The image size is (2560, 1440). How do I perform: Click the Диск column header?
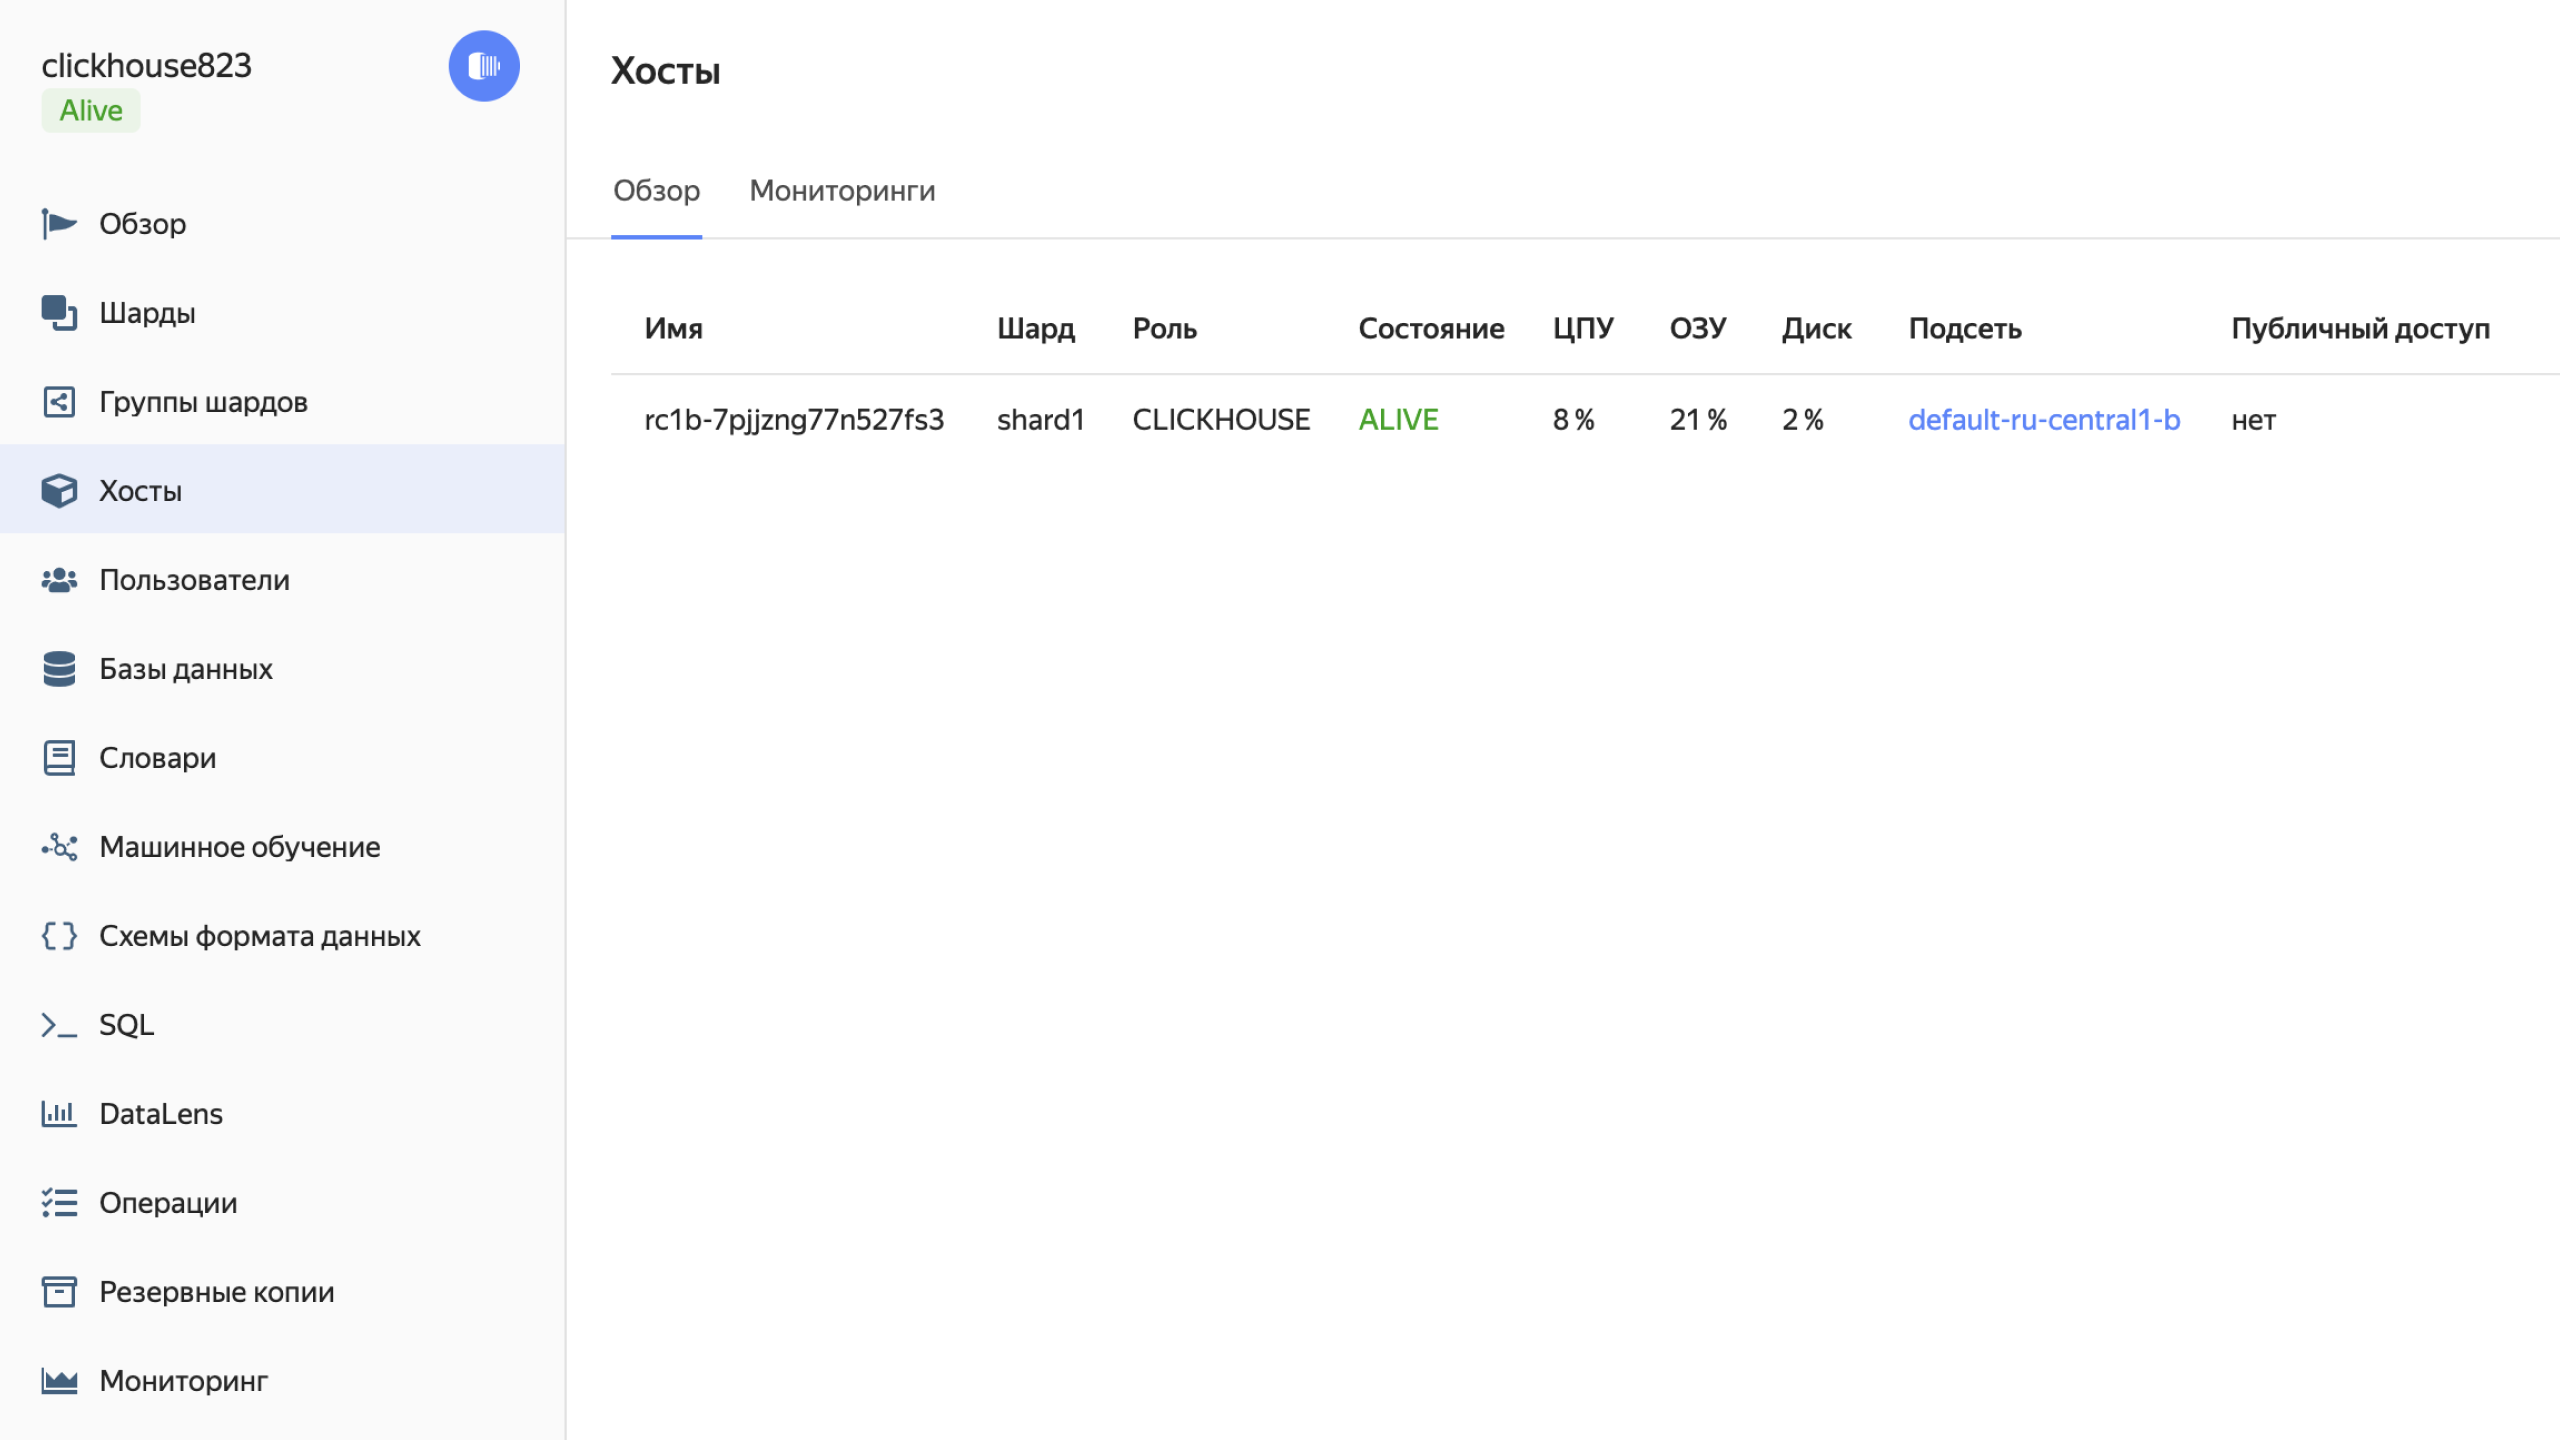pyautogui.click(x=1816, y=329)
